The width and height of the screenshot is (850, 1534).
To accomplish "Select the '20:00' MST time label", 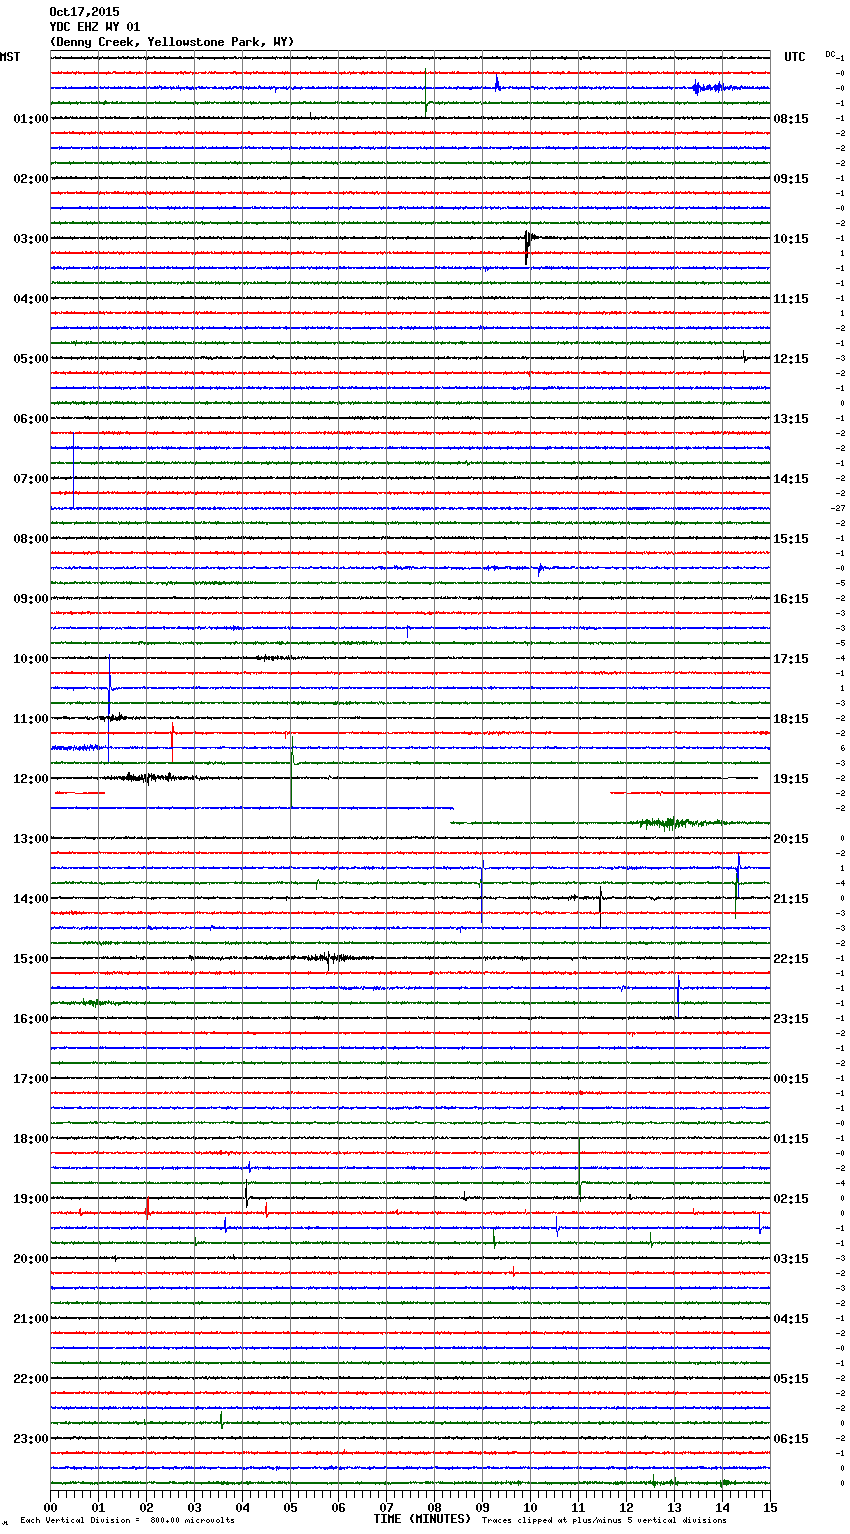I will click(31, 1259).
